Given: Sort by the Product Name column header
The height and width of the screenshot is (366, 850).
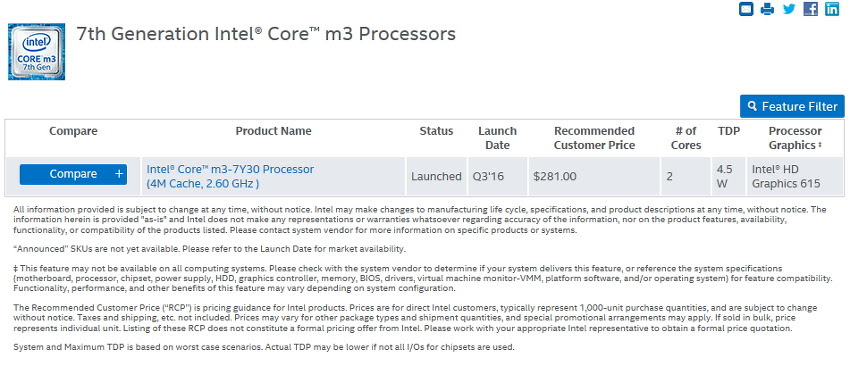Looking at the screenshot, I should 273,131.
